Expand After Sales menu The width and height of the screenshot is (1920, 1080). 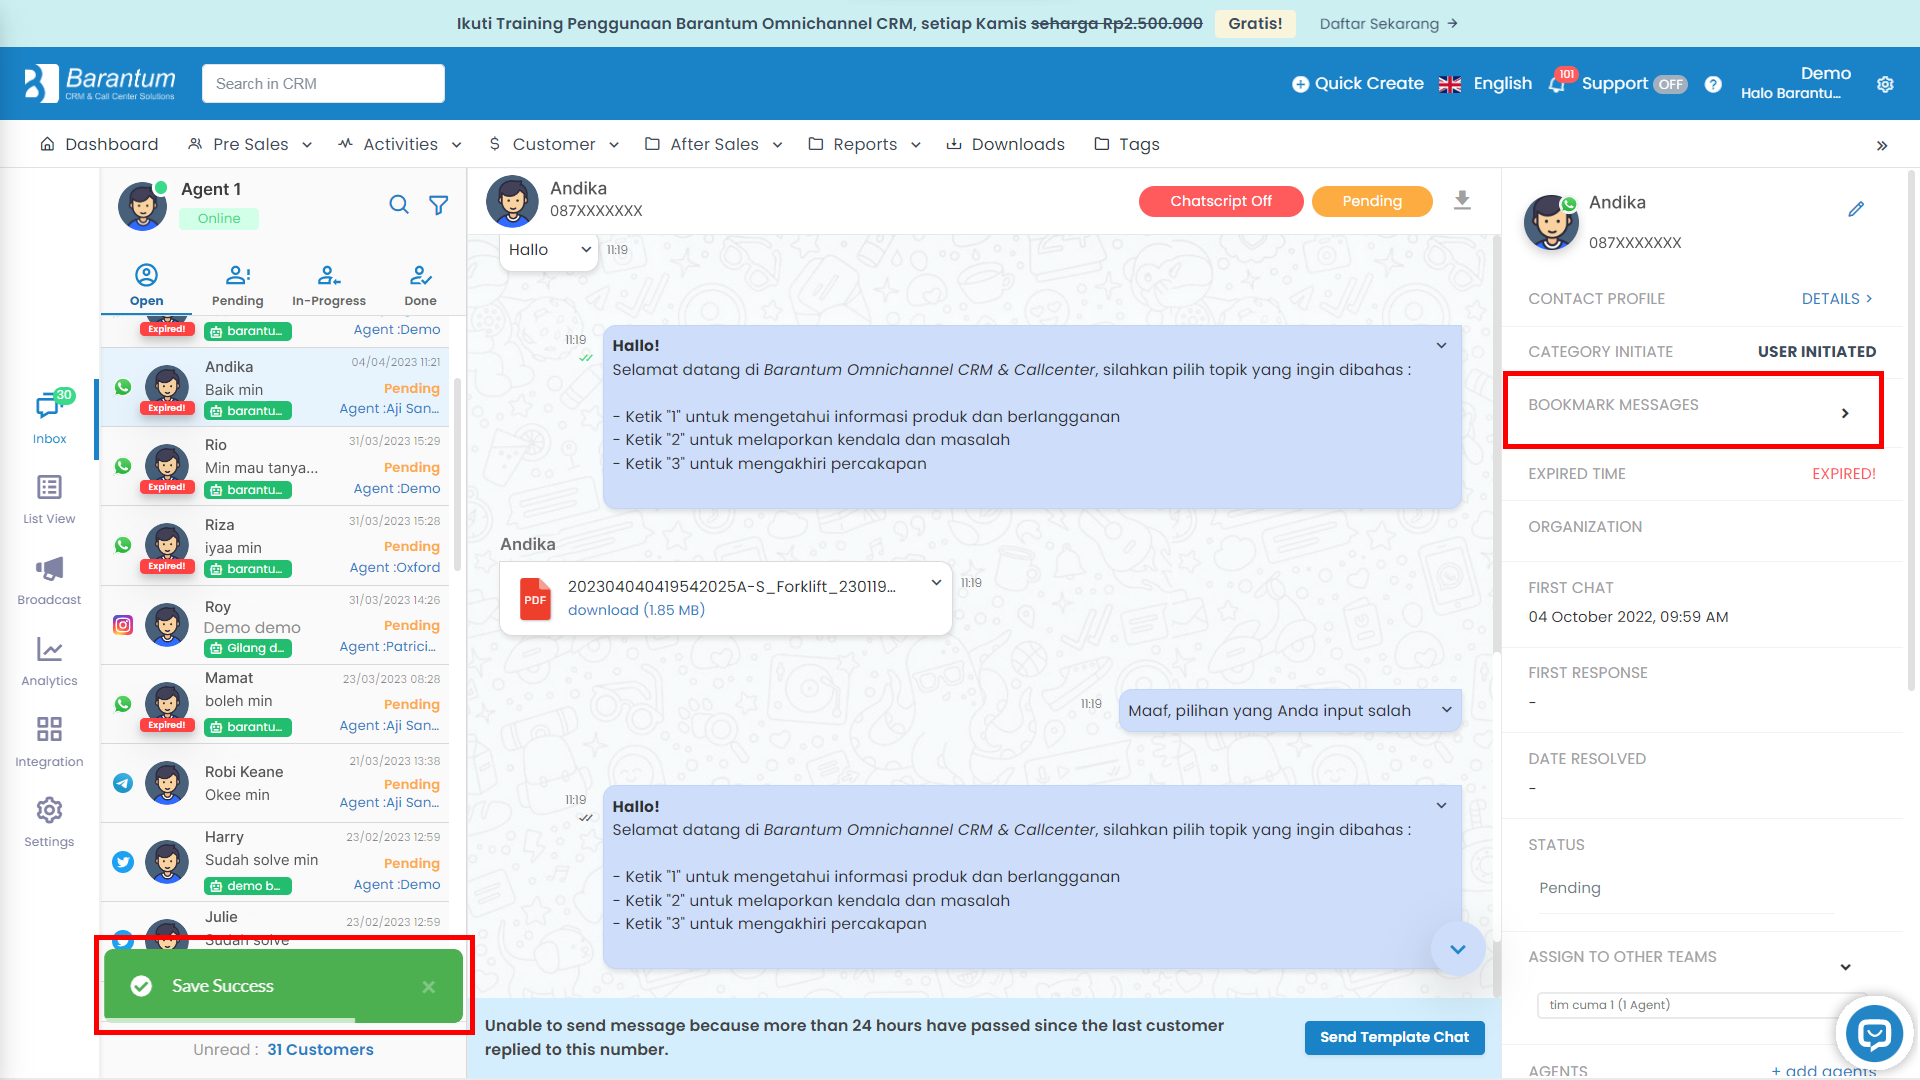coord(713,144)
